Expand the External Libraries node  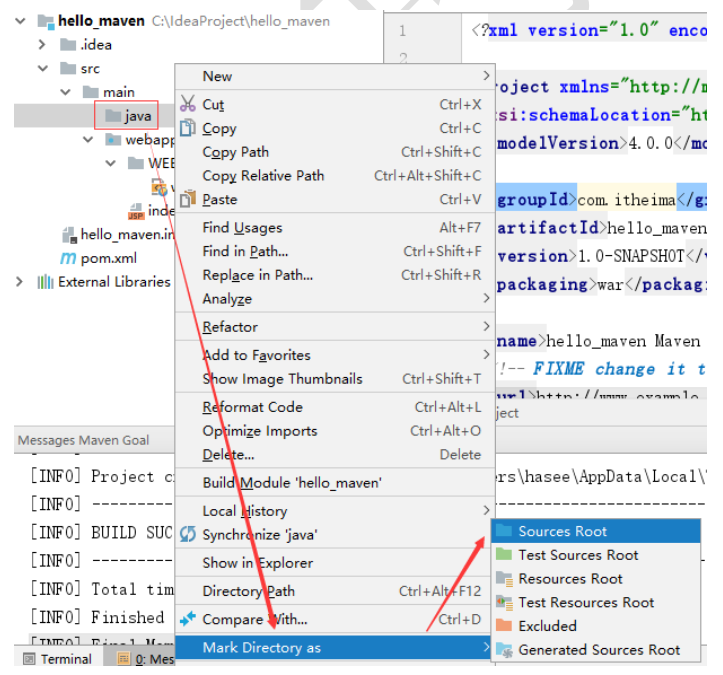[19, 281]
